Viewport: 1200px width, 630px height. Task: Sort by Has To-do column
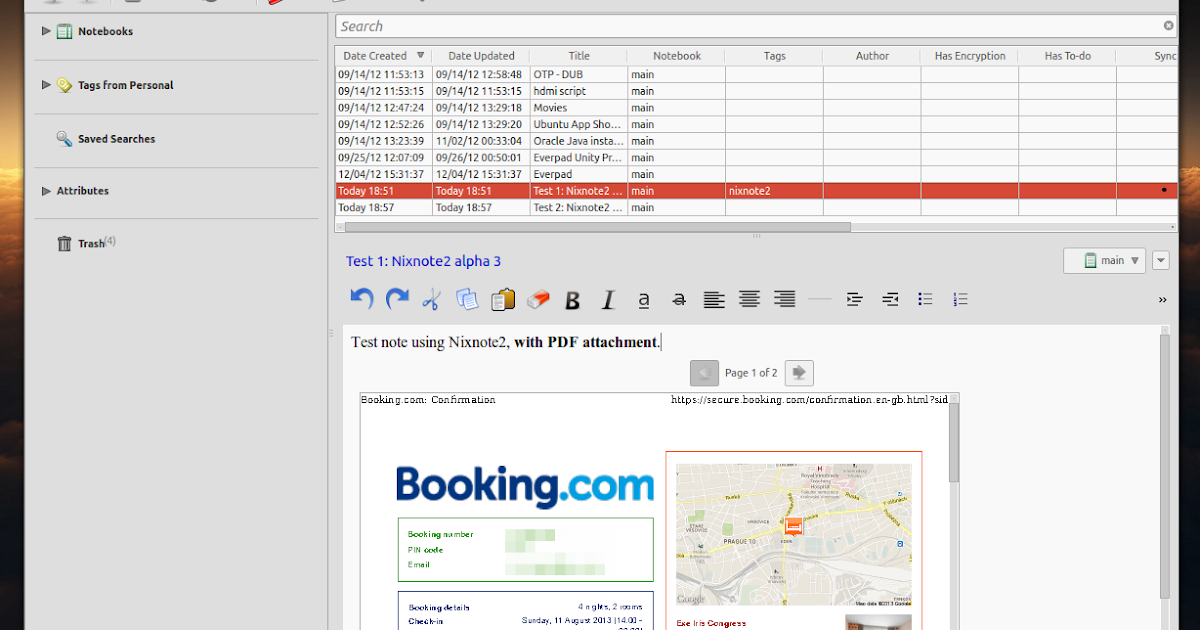coord(1068,56)
